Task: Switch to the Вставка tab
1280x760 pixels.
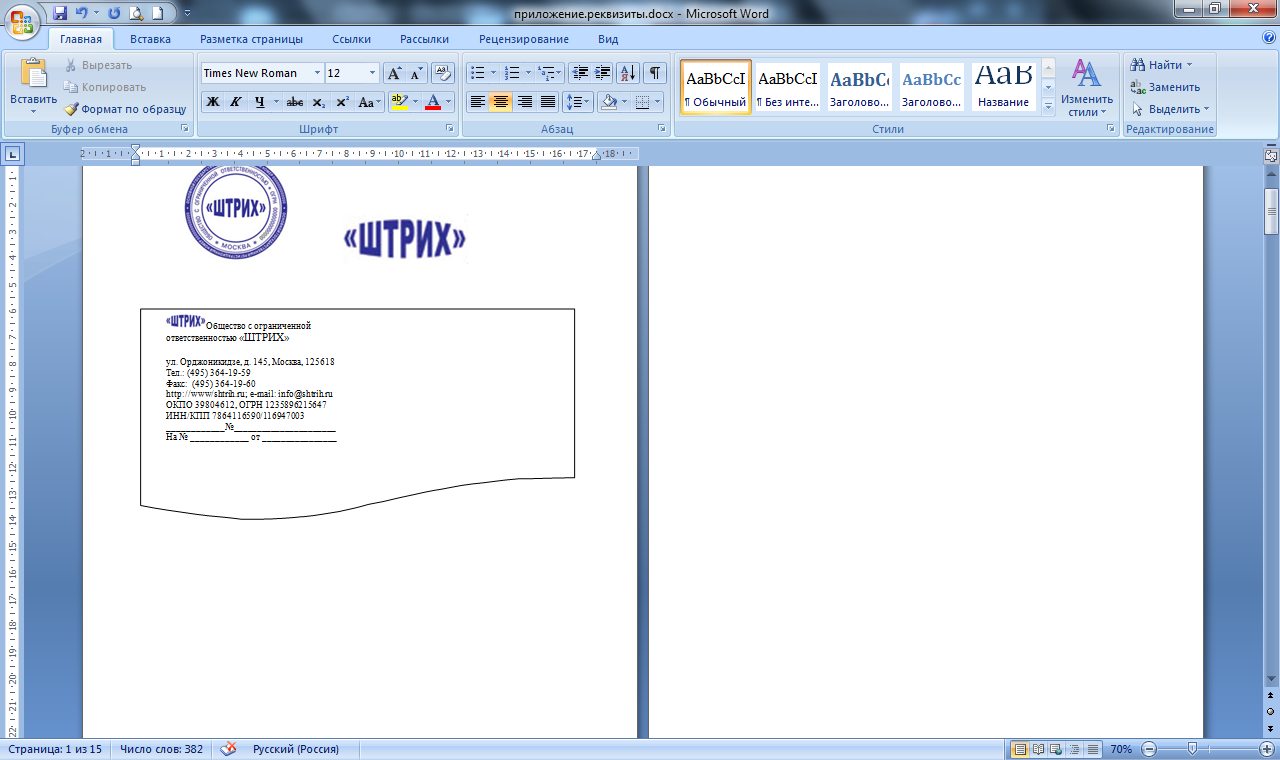Action: [150, 39]
